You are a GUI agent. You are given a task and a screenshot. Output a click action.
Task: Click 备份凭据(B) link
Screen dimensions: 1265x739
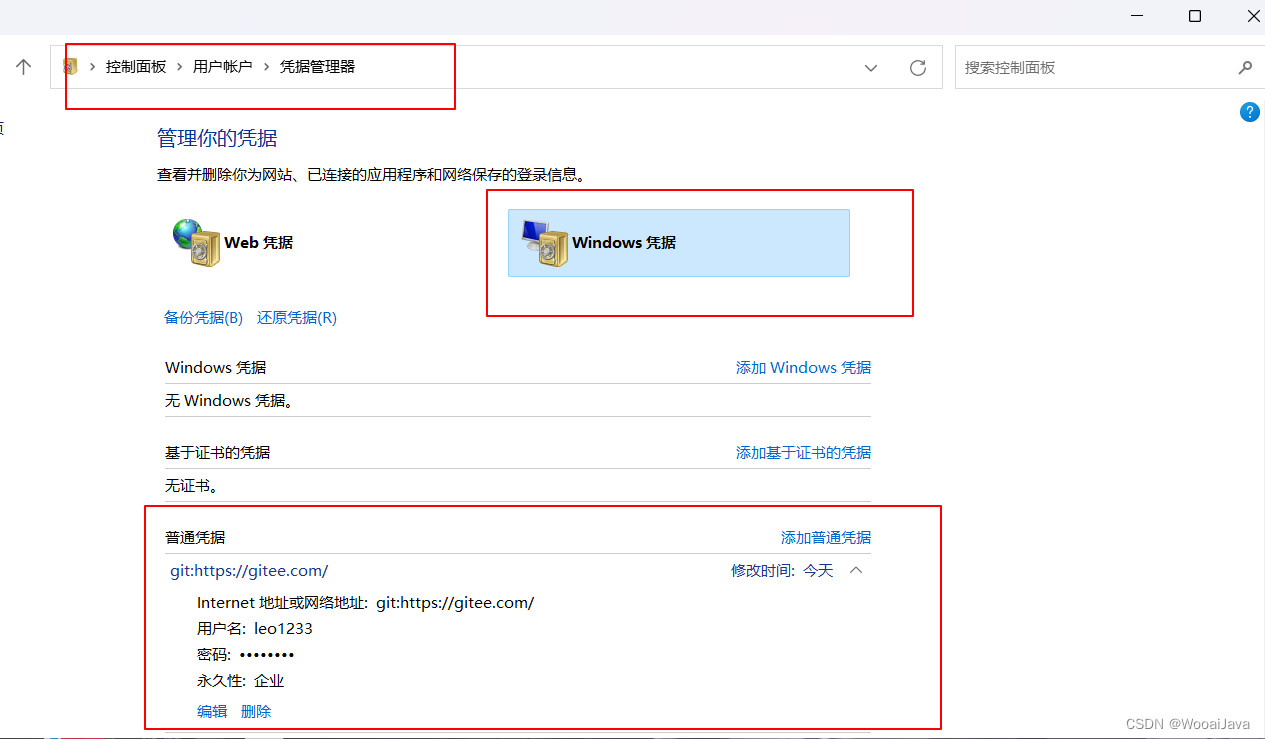tap(203, 318)
